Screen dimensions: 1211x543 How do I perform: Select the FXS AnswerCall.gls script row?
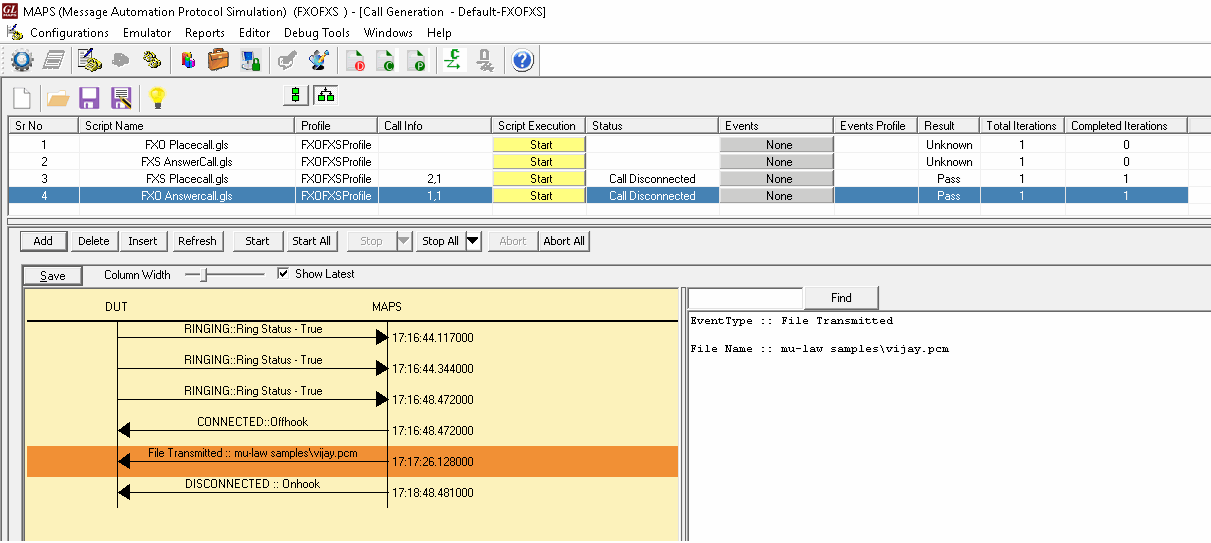point(598,161)
